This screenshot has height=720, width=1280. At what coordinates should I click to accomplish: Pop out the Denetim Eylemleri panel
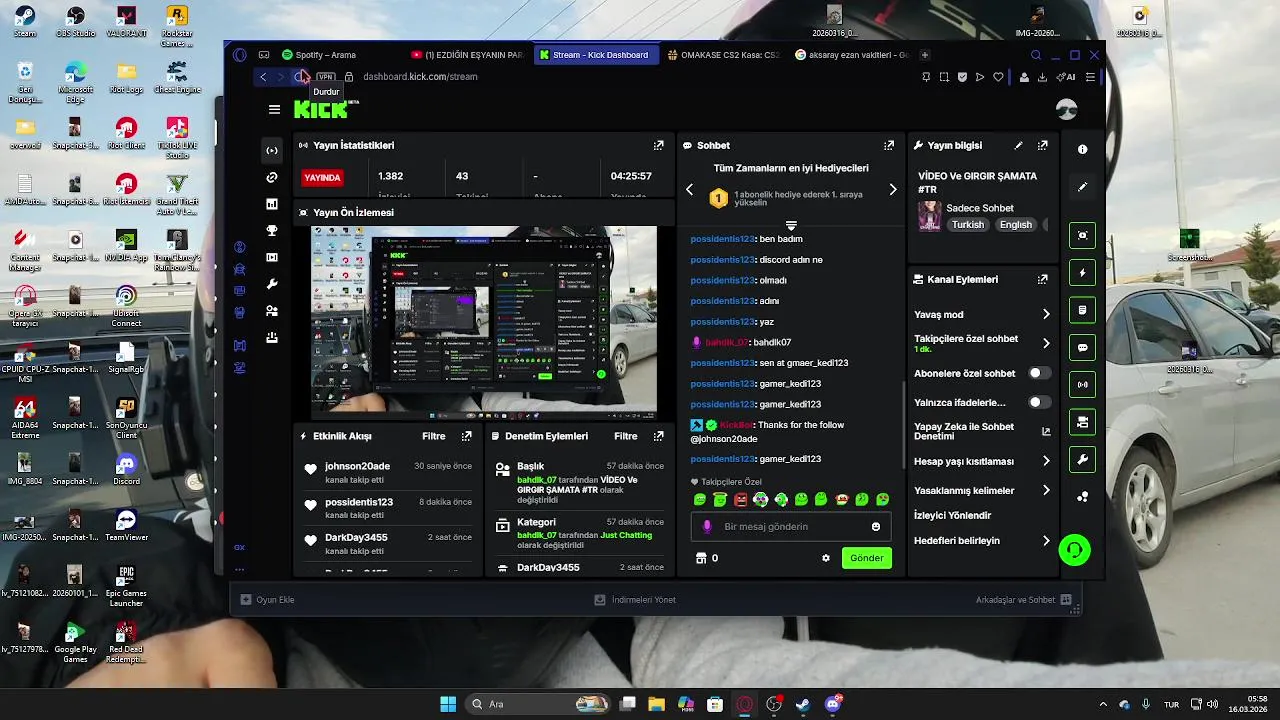pyautogui.click(x=658, y=436)
